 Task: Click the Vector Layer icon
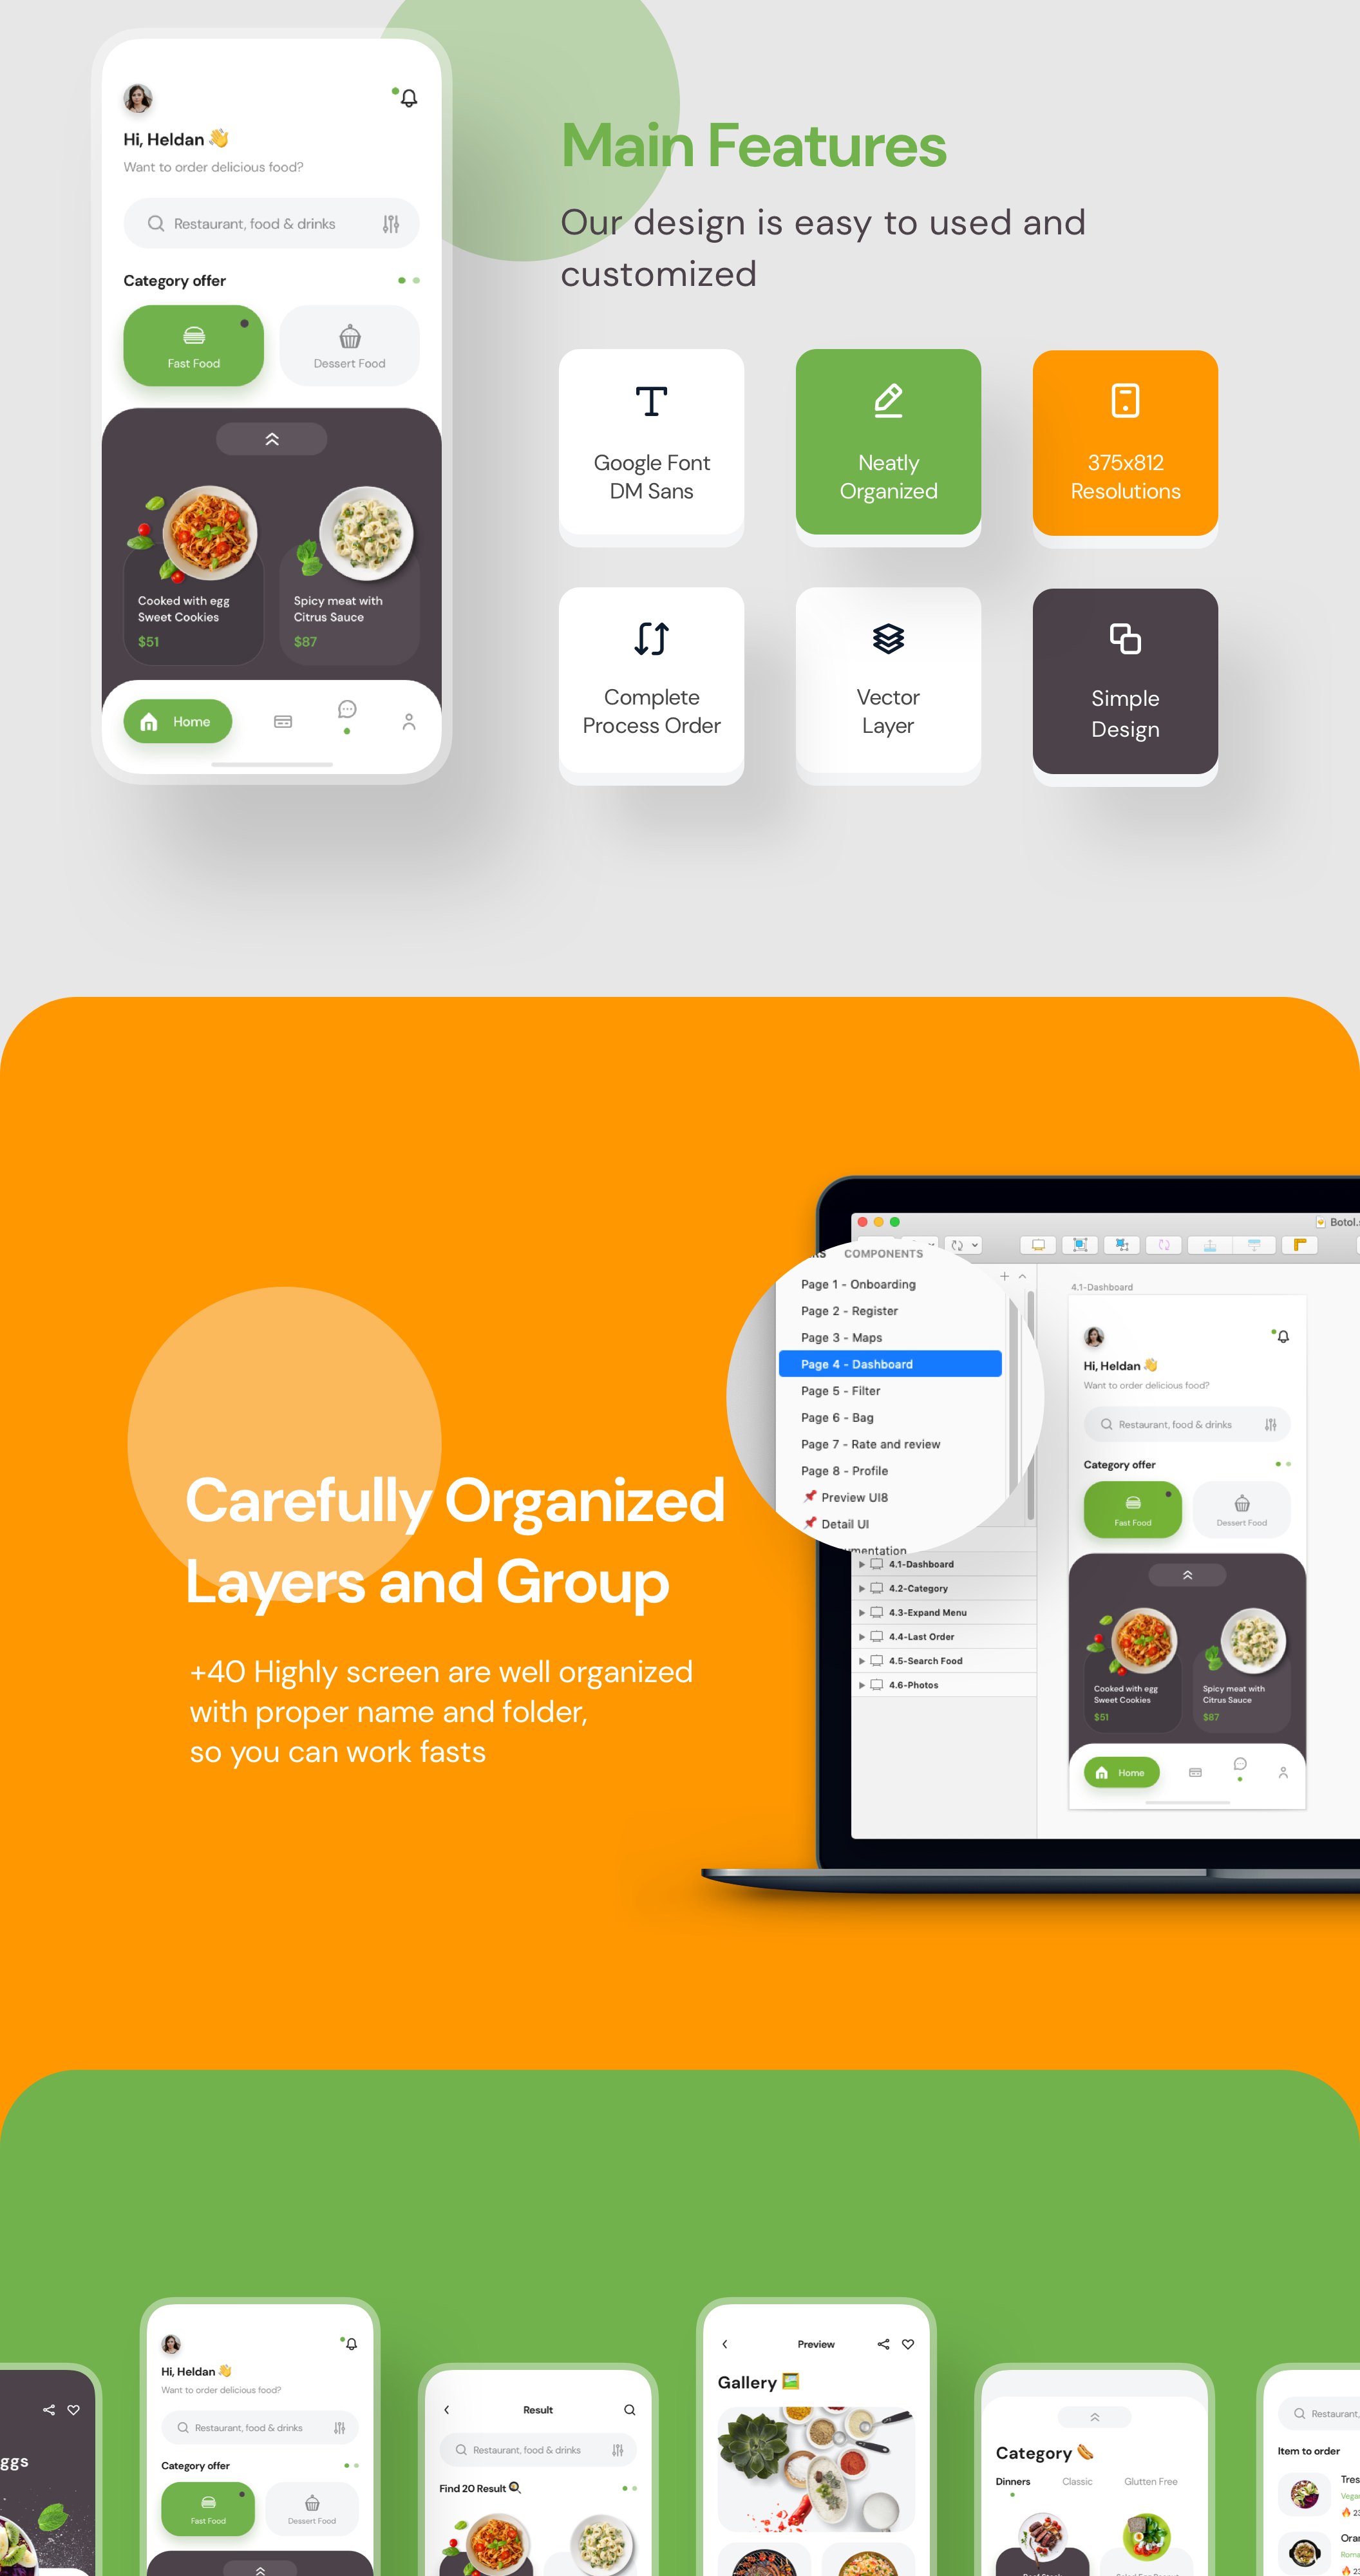pos(888,639)
